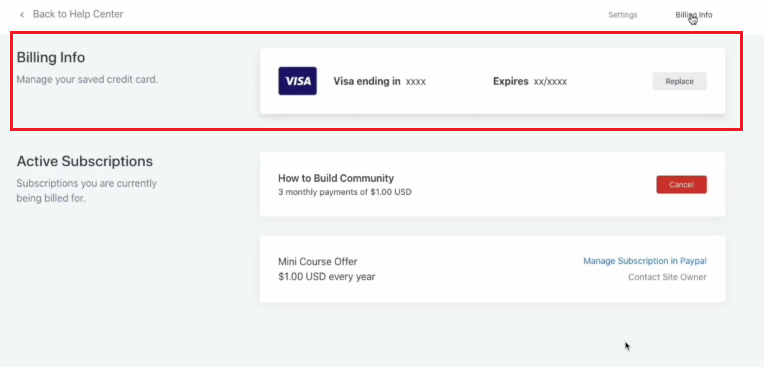The image size is (764, 367).
Task: Open Manage Subscription in Paypal link
Action: coord(645,261)
